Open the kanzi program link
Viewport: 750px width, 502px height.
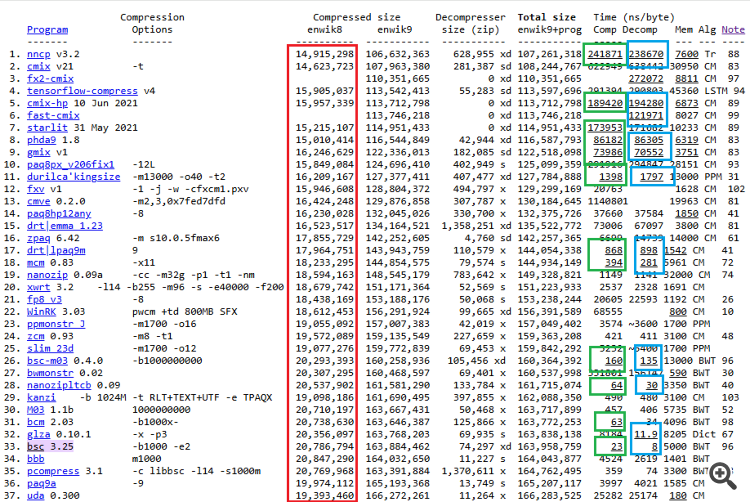tap(41, 398)
